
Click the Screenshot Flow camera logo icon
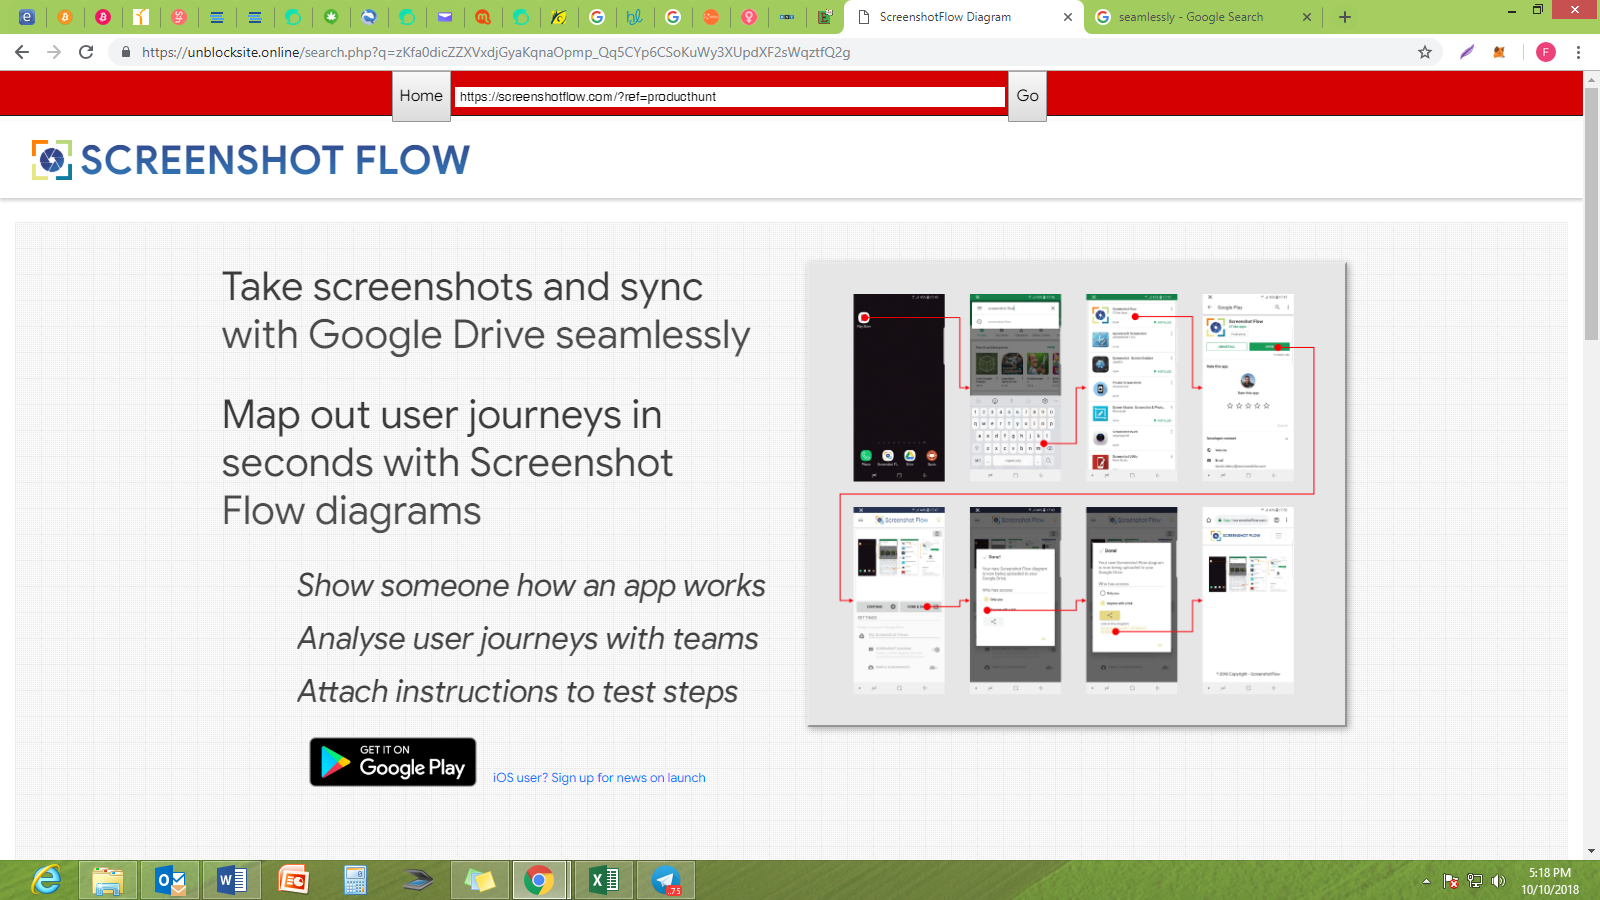(x=52, y=160)
